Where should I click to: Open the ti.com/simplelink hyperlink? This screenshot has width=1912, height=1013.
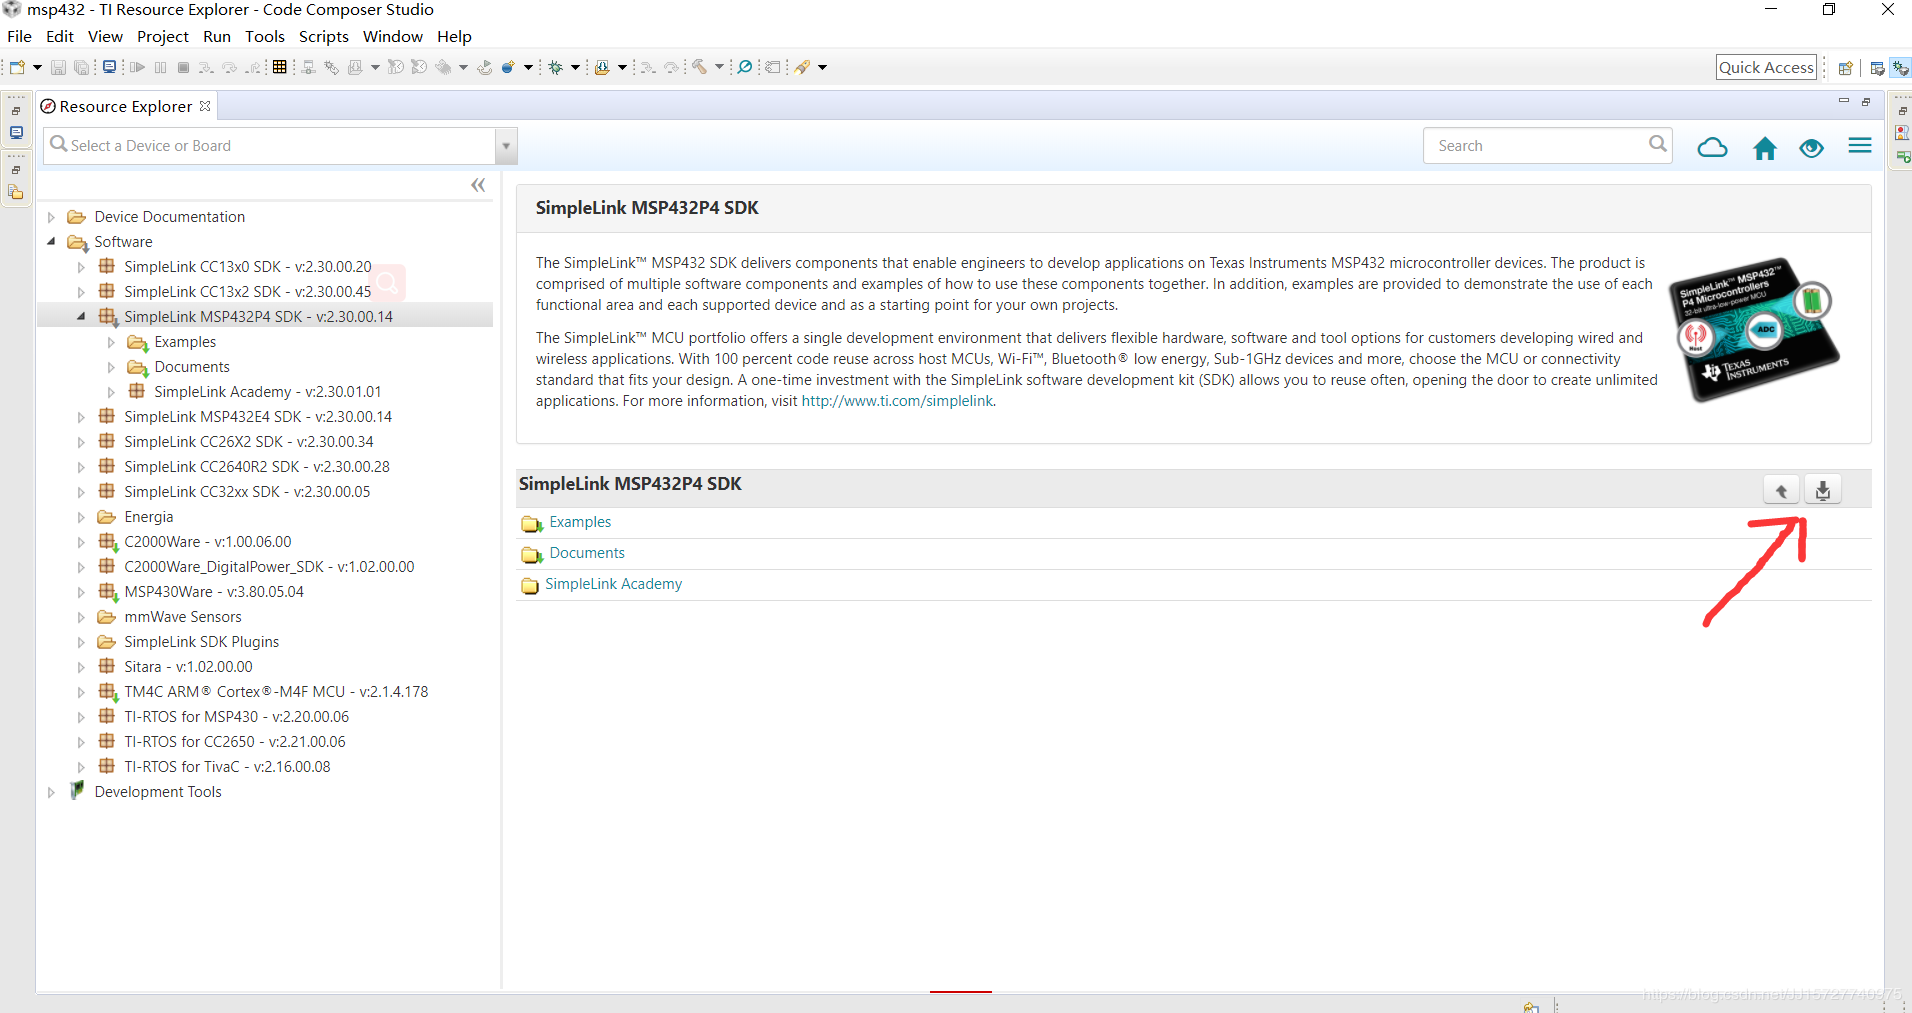point(897,401)
